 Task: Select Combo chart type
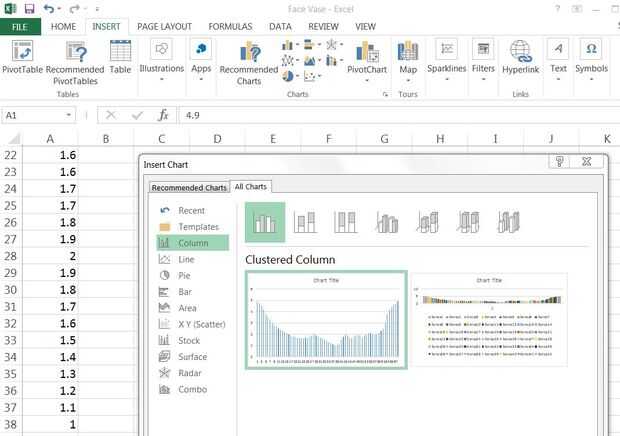click(192, 389)
